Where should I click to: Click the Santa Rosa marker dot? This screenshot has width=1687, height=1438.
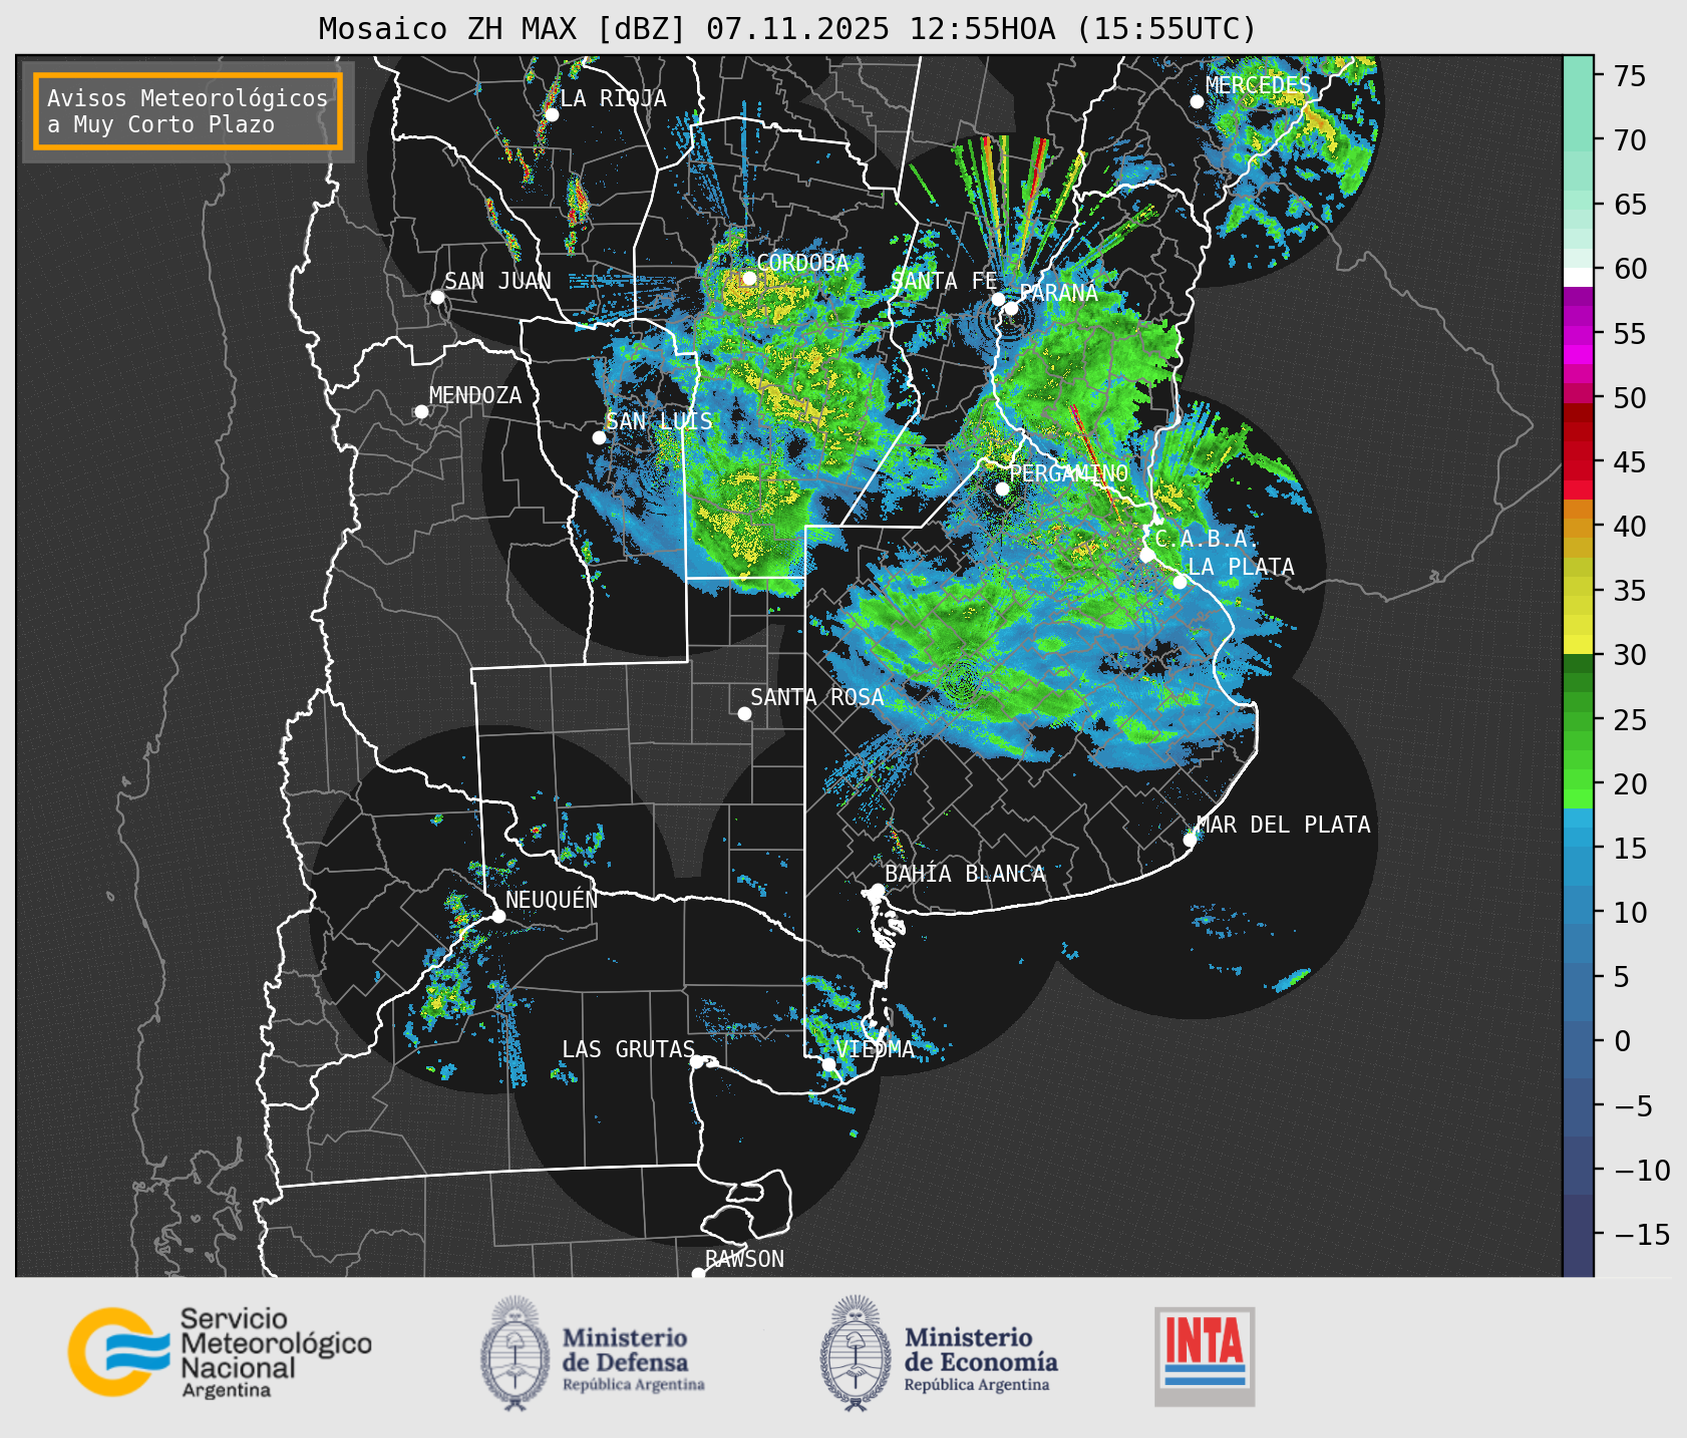744,713
